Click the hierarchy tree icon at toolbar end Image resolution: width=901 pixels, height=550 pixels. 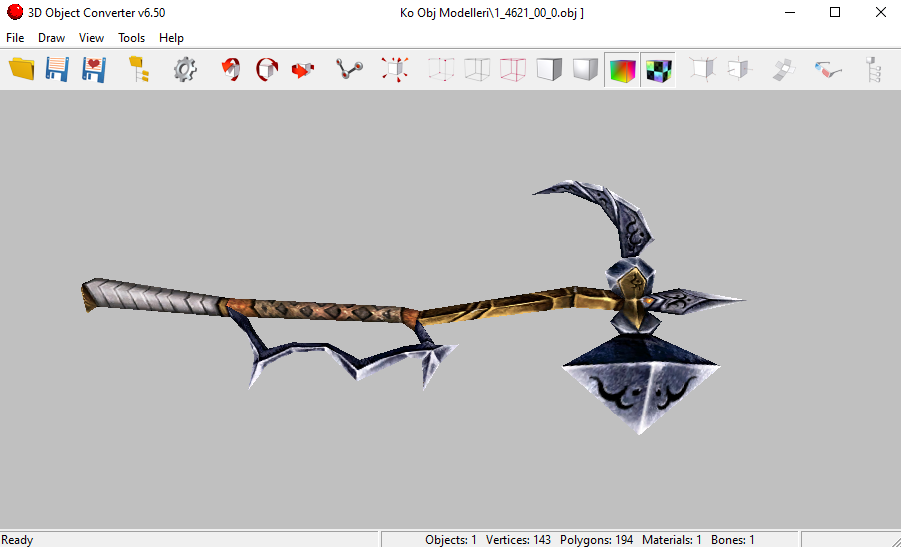coord(873,70)
